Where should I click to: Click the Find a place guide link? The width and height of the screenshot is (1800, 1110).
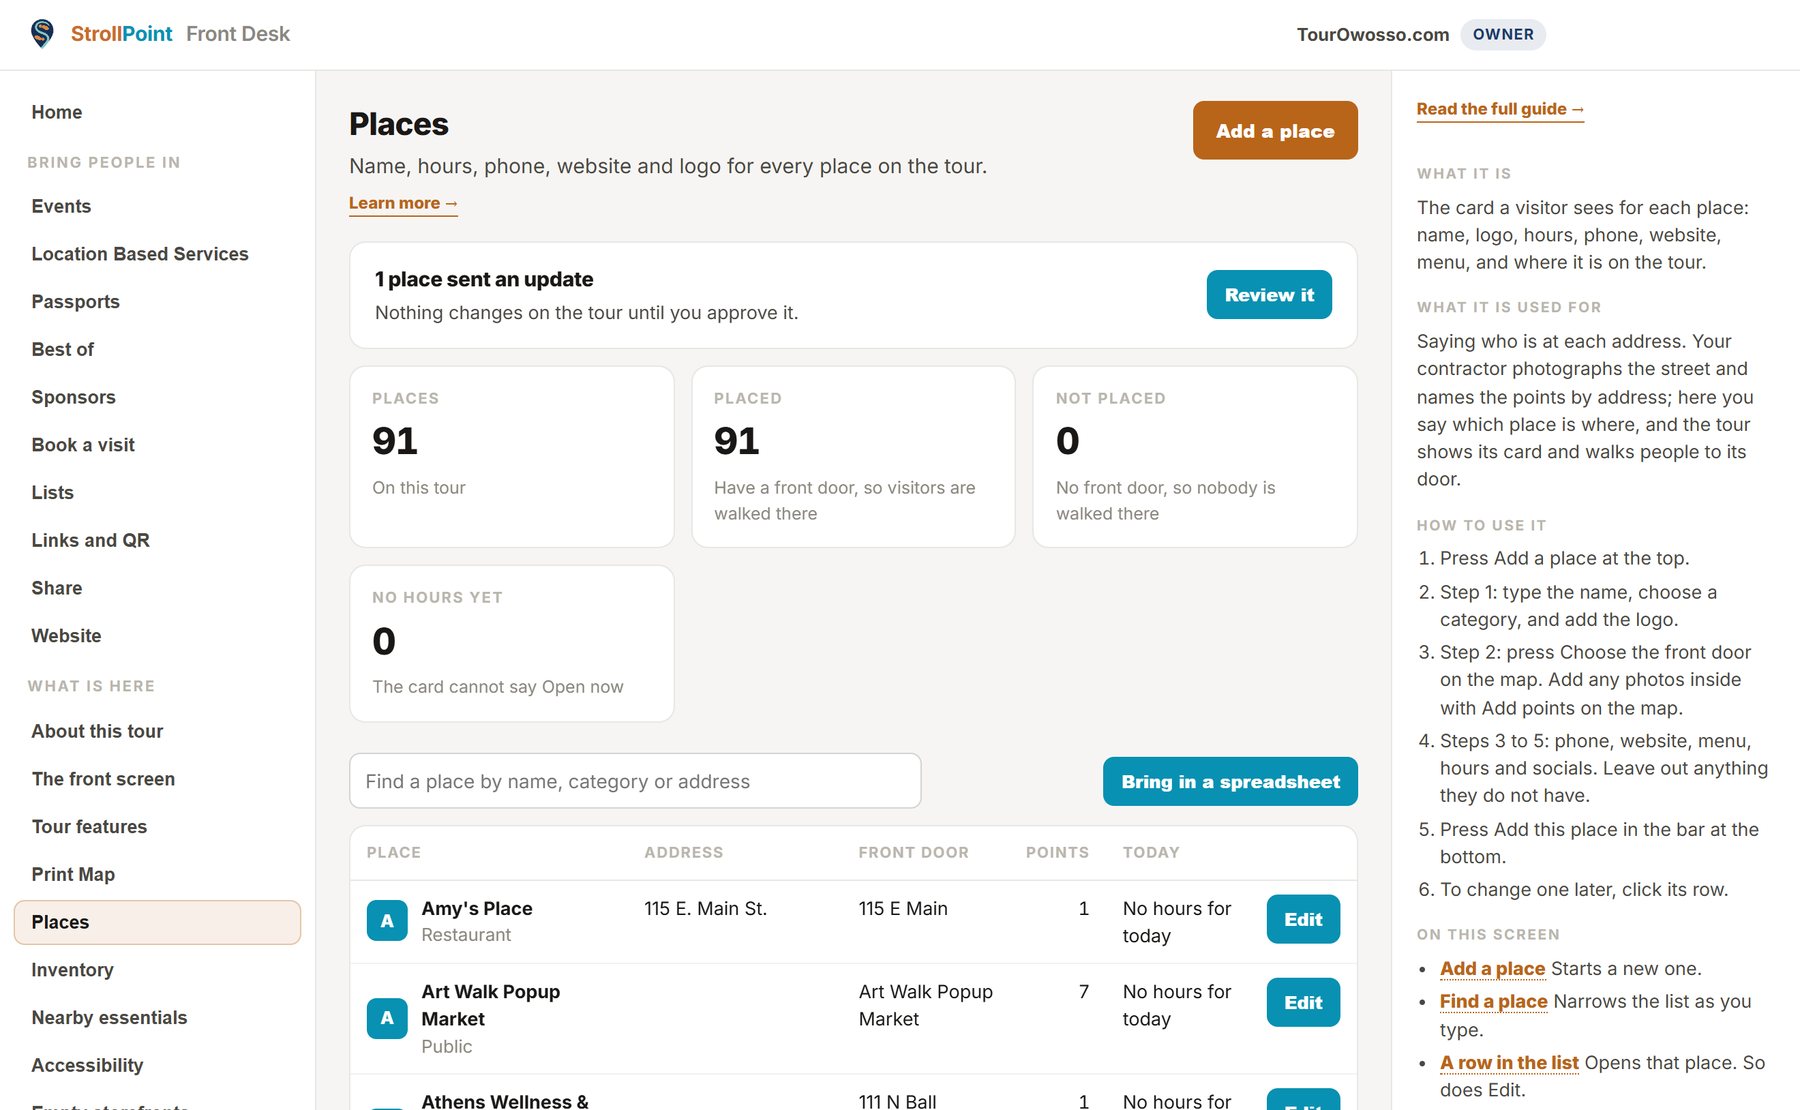point(1493,1001)
